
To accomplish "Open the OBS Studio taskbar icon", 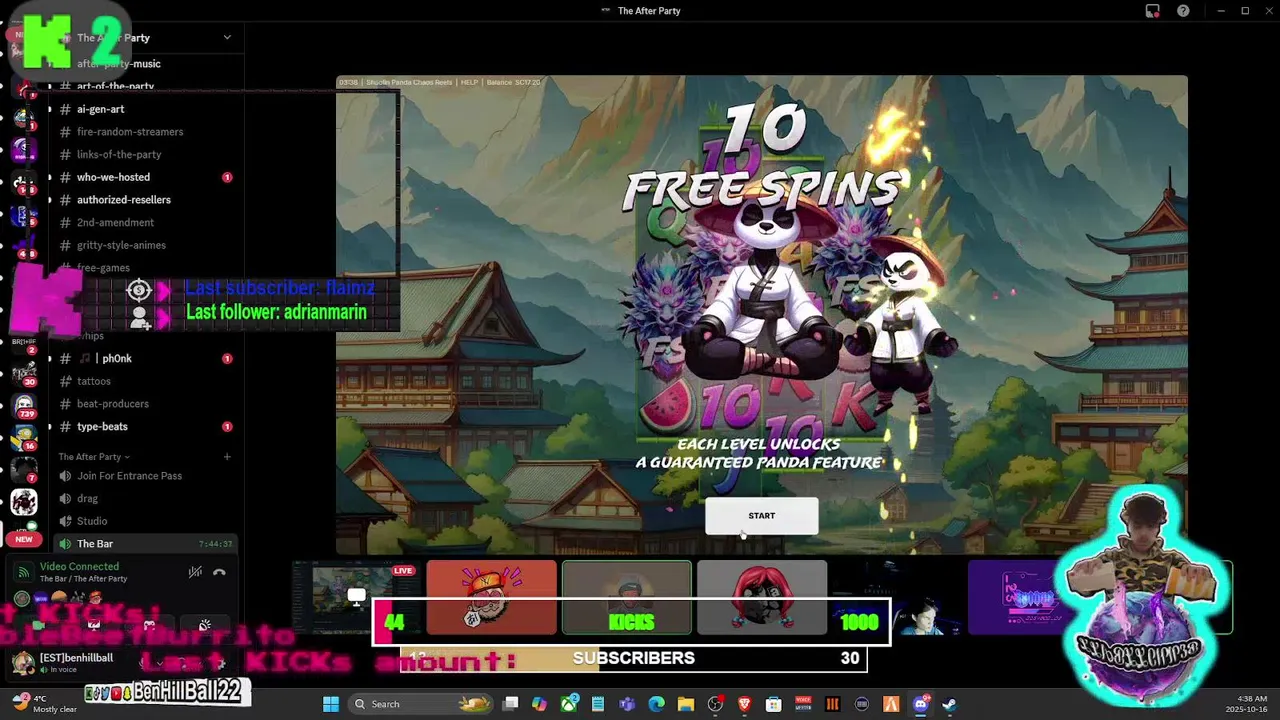I will click(x=715, y=704).
